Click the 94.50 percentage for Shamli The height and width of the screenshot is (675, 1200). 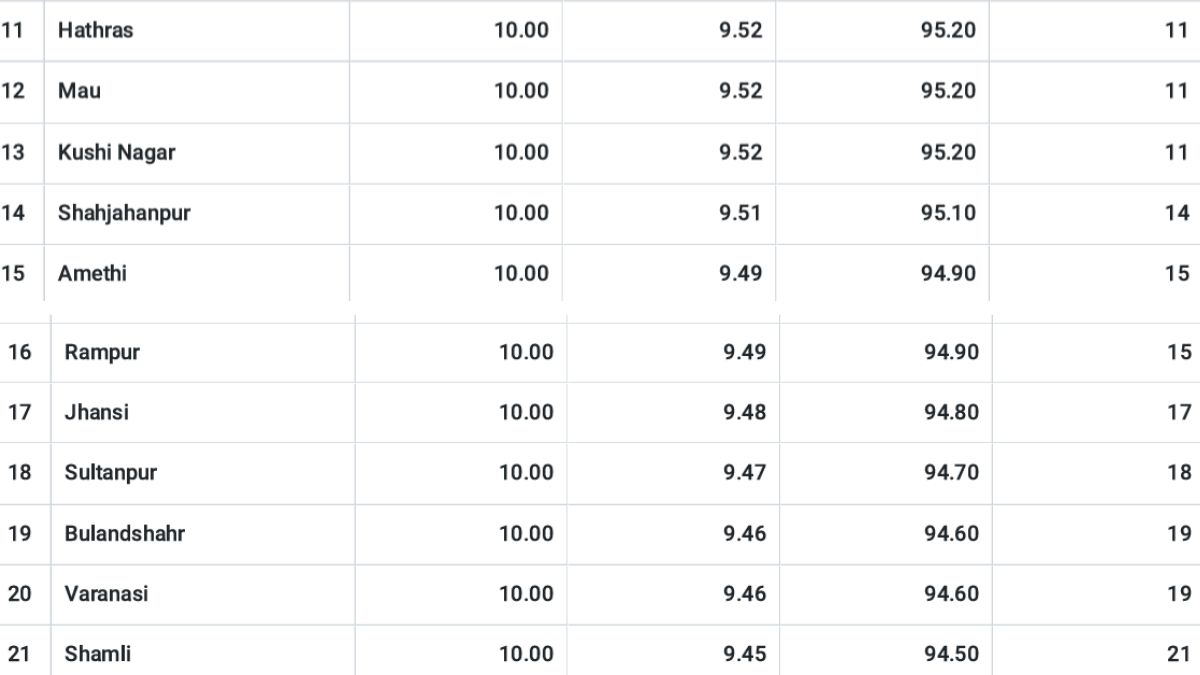[951, 654]
